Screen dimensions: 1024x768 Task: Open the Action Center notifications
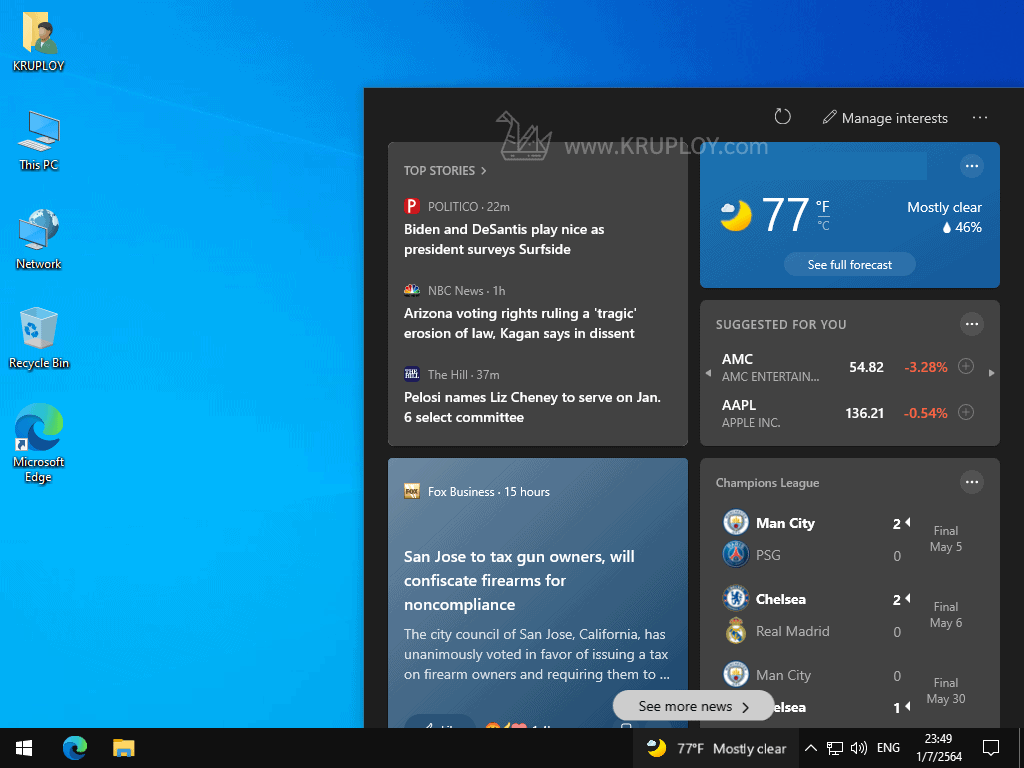coord(991,748)
